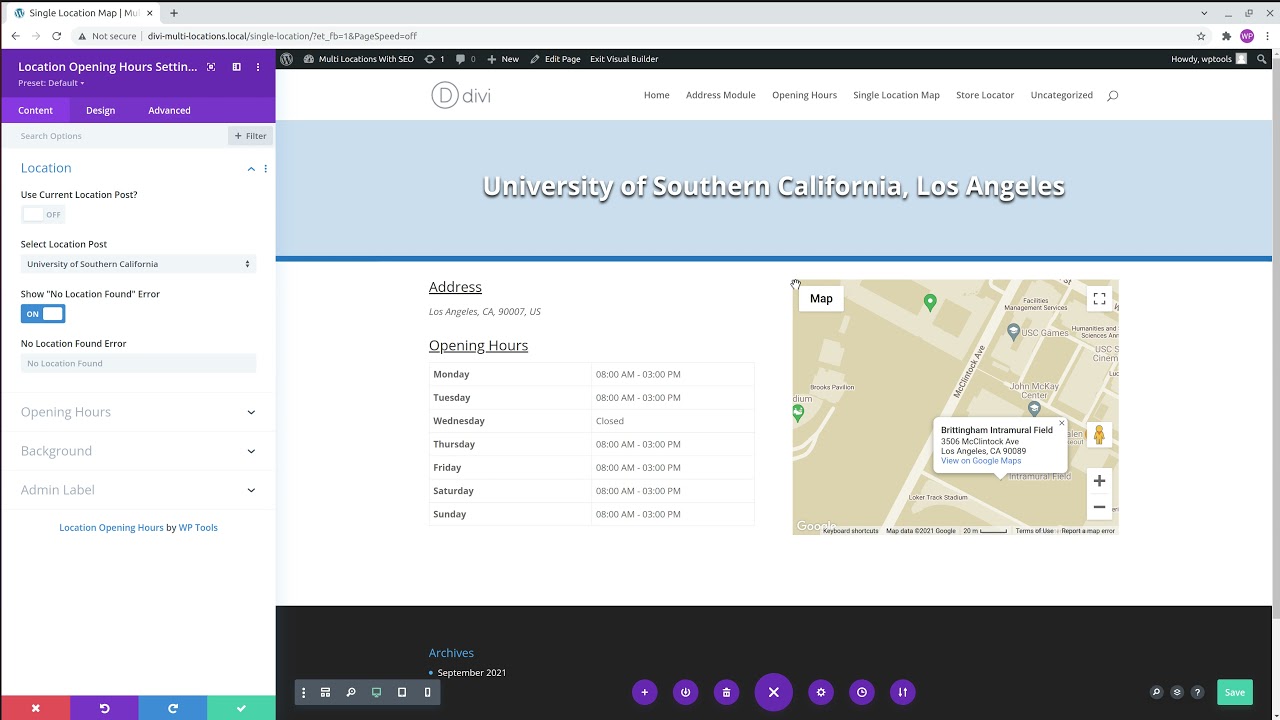Open builder toolbar three-dot menu
The width and height of the screenshot is (1280, 720).
303,692
